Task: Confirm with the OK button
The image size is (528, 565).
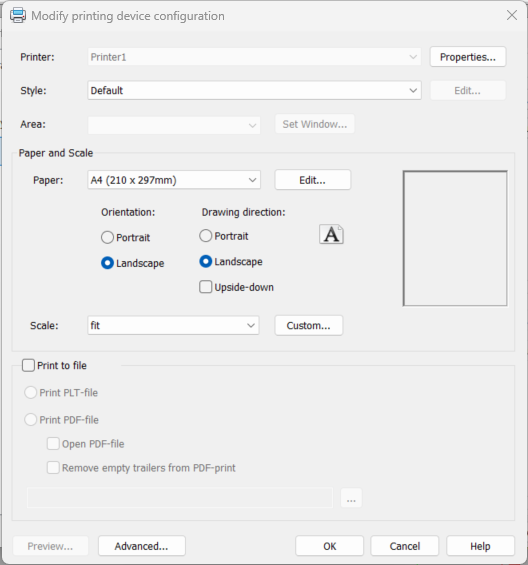Action: (x=329, y=546)
